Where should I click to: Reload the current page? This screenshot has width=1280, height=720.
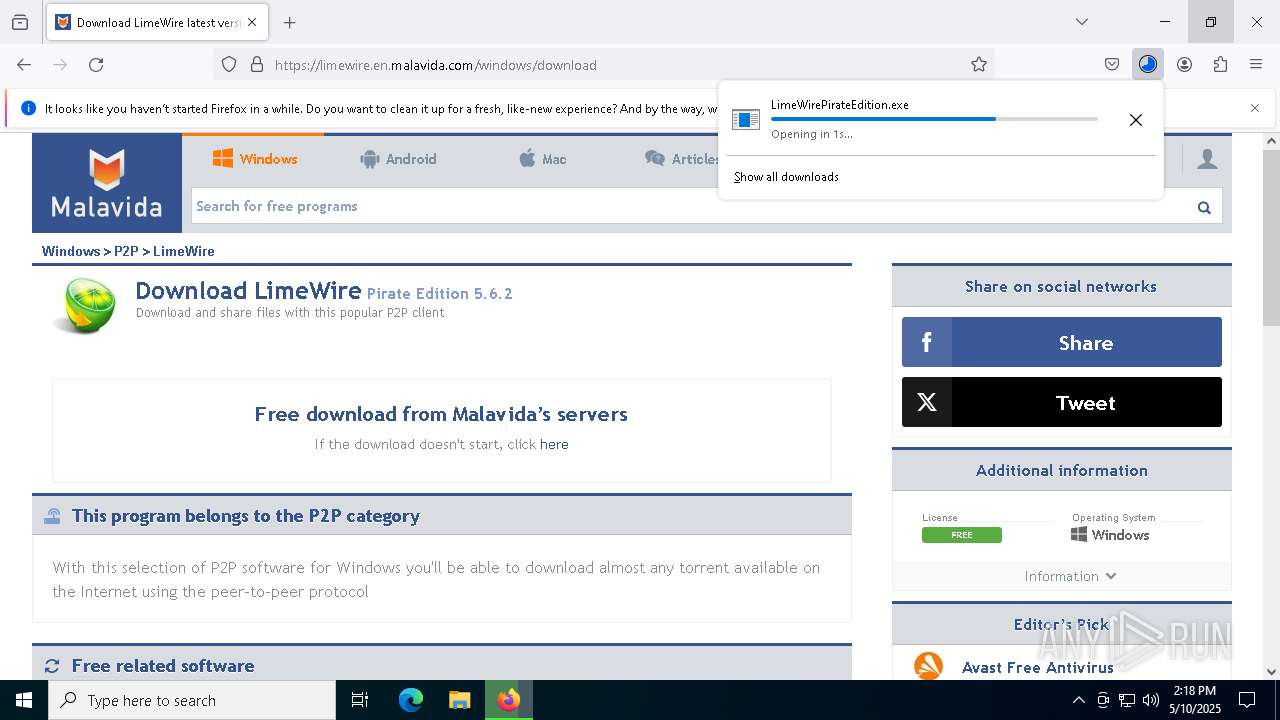coord(96,65)
